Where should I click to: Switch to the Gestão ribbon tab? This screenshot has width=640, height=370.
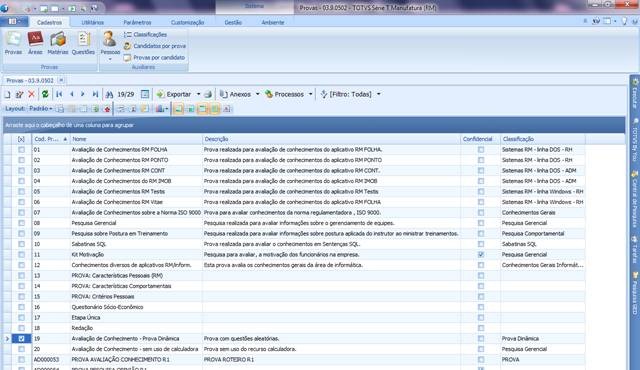pyautogui.click(x=233, y=22)
